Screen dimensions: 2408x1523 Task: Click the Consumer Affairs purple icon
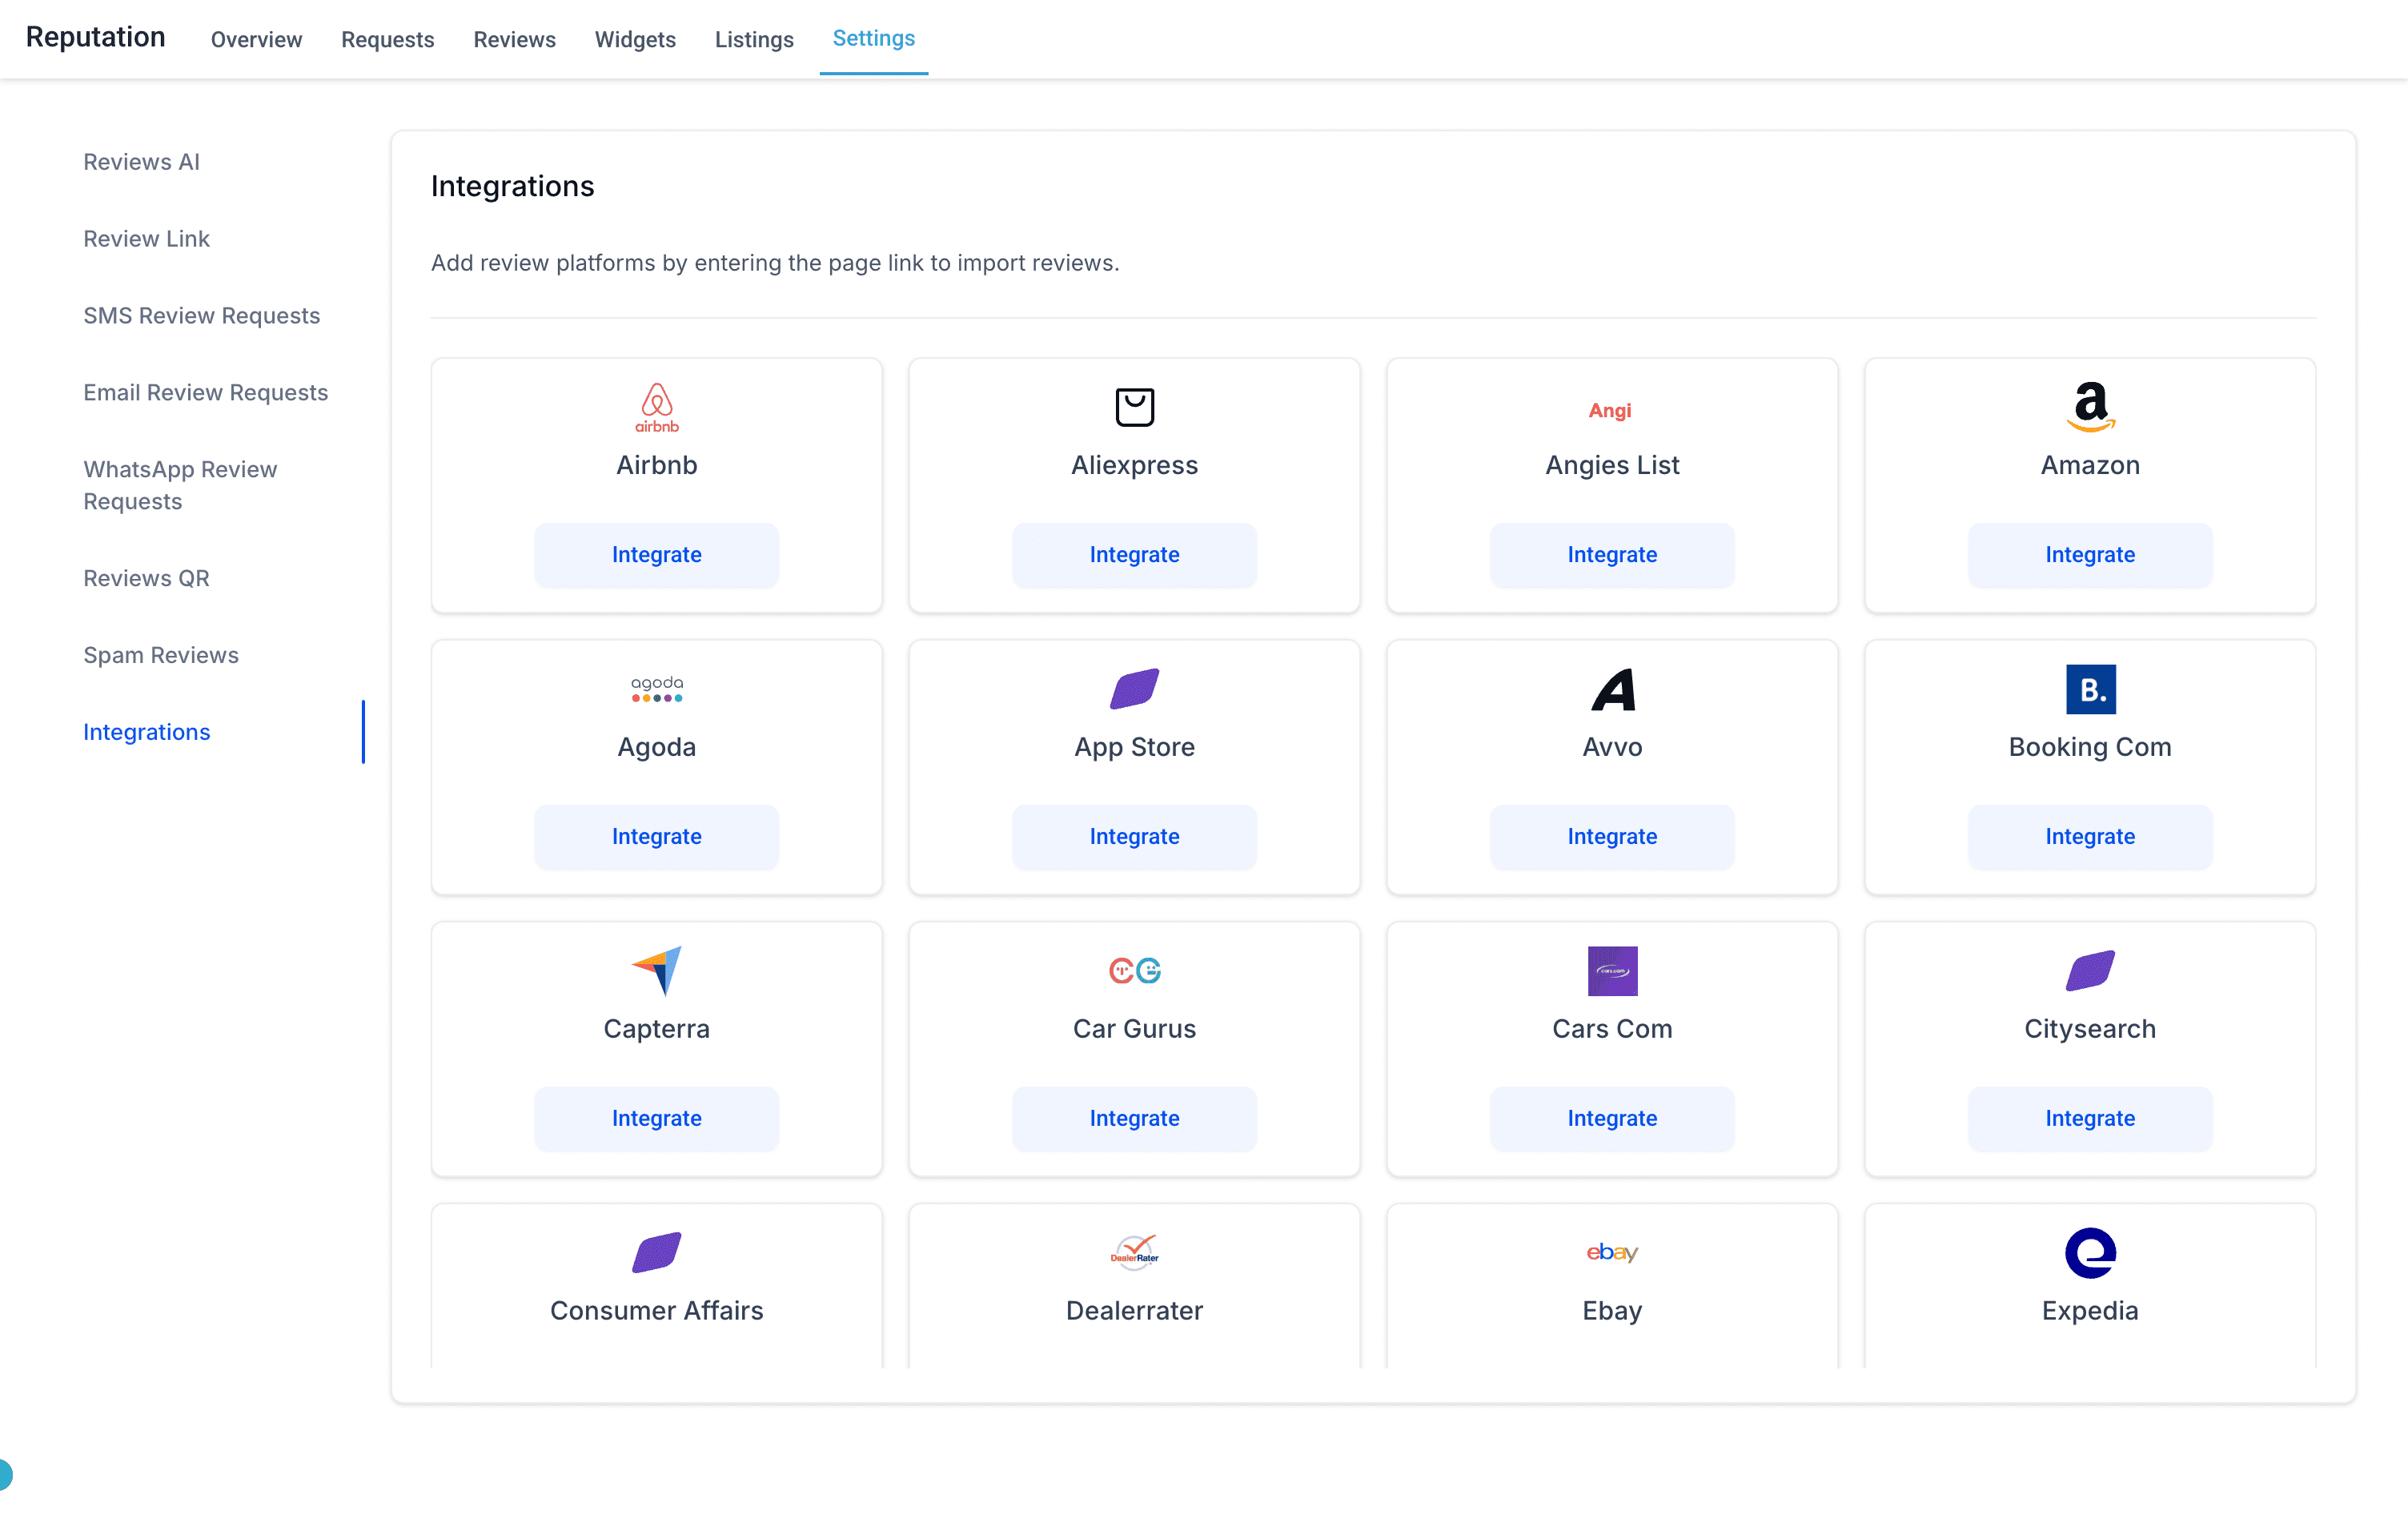click(x=656, y=1252)
